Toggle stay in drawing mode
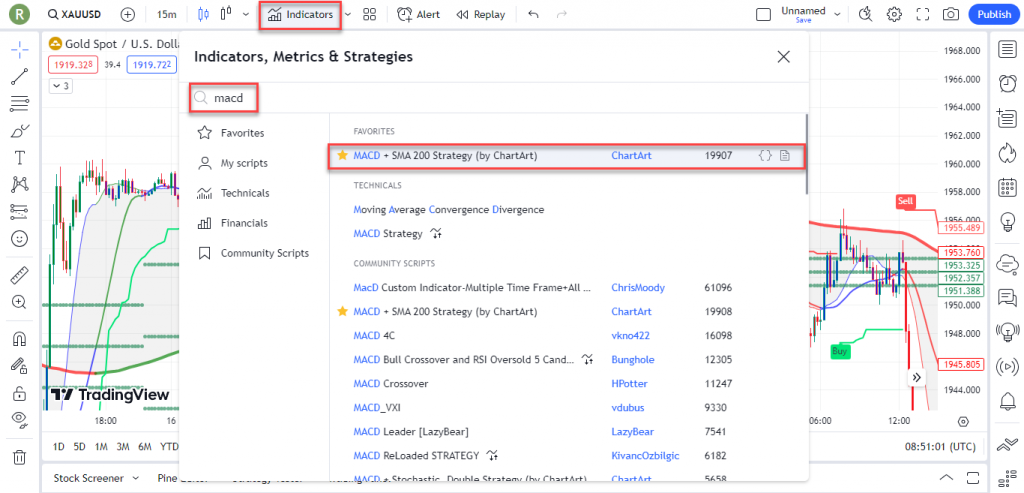Image resolution: width=1024 pixels, height=493 pixels. 20,366
